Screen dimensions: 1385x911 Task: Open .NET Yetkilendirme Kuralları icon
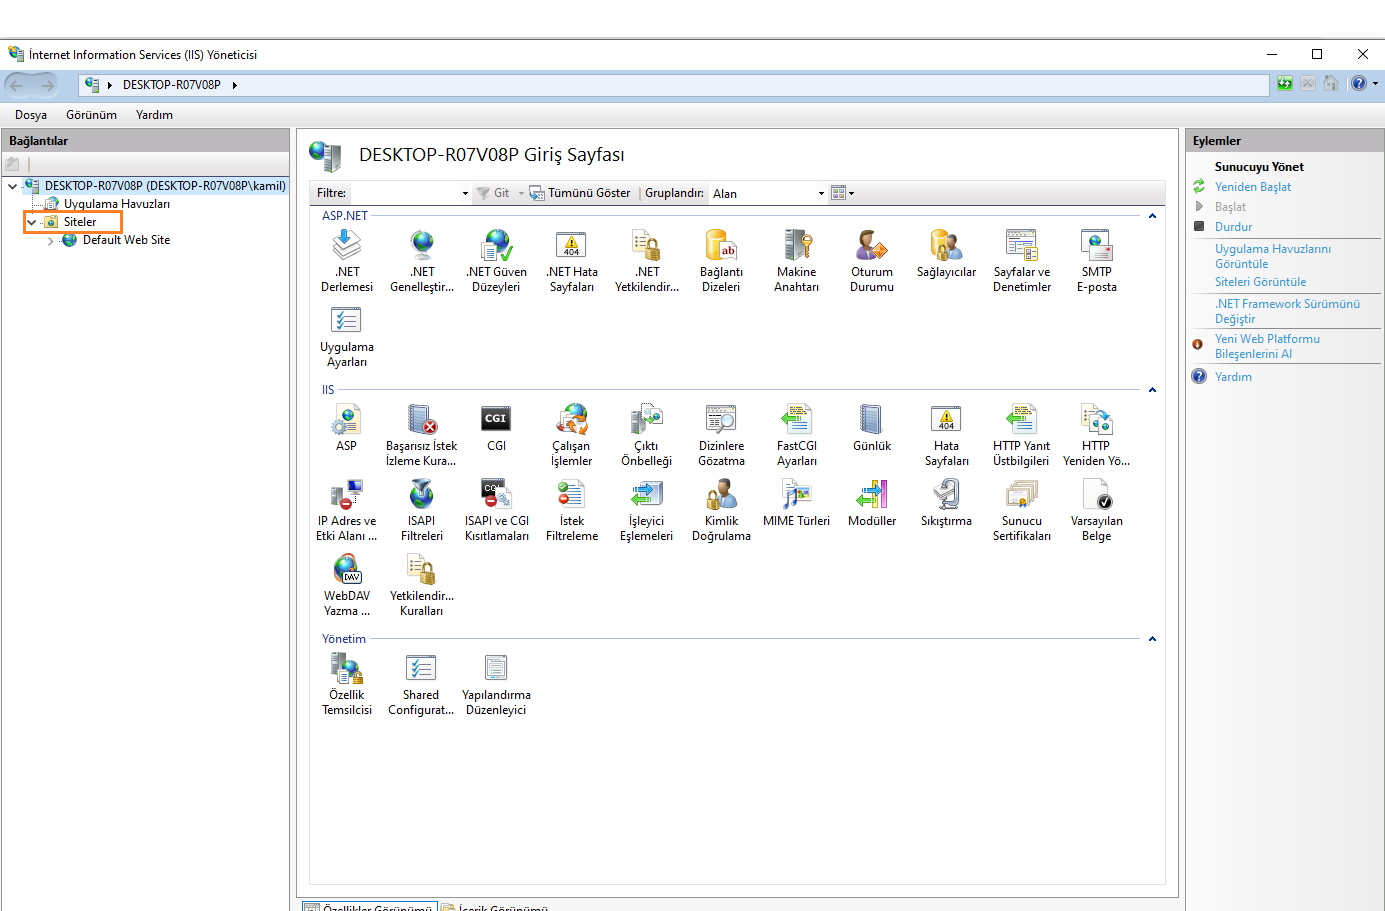tap(647, 245)
